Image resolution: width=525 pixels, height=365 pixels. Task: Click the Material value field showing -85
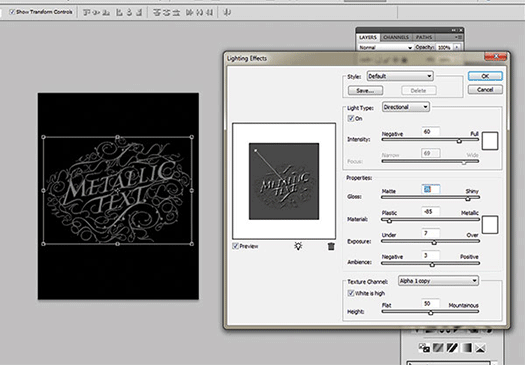(431, 211)
